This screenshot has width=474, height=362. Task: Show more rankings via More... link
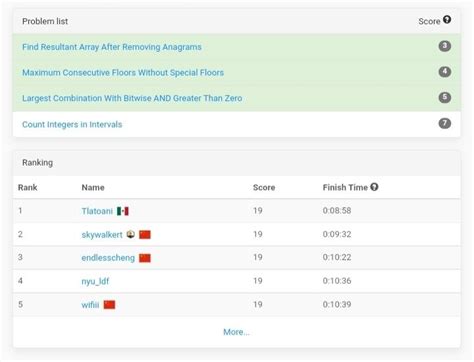(x=236, y=332)
